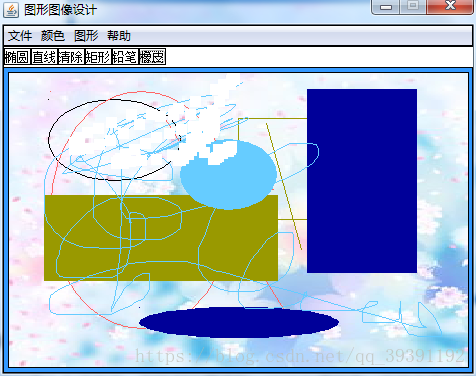Open the 图形 menu

pos(86,36)
